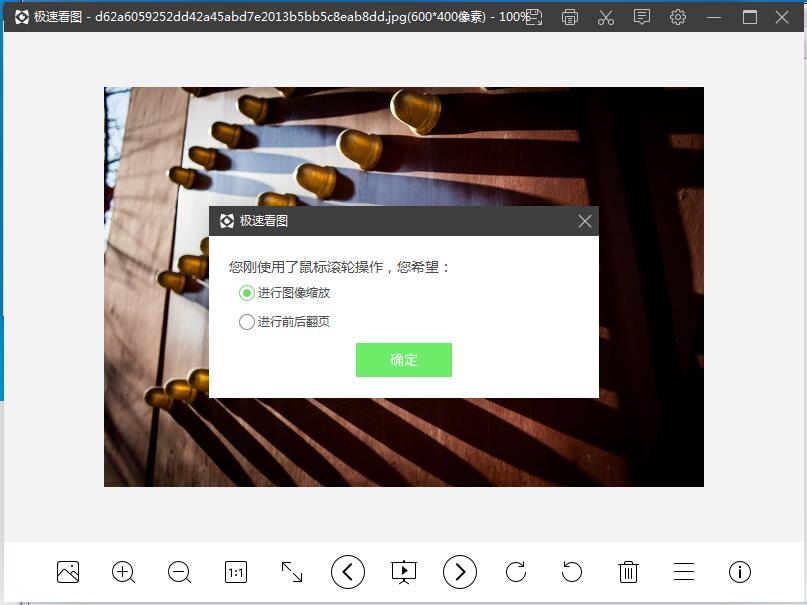The width and height of the screenshot is (807, 605).
Task: Toggle fullscreen with the expand arrows icon
Action: coord(292,572)
